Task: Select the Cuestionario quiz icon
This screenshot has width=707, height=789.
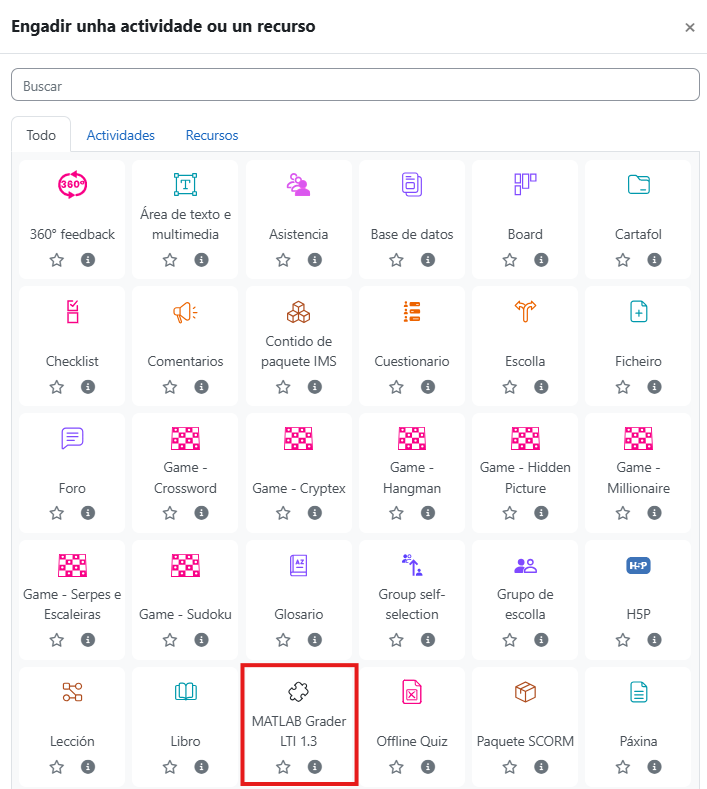Action: tap(412, 312)
